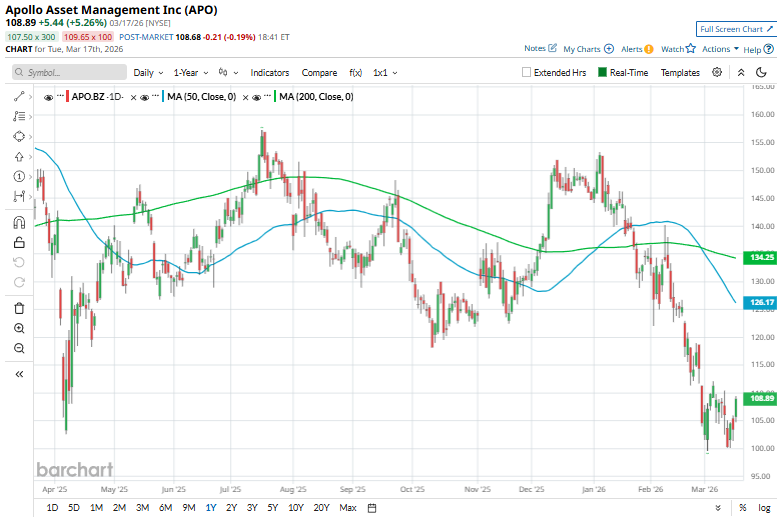Hide the APO.BZ price series

coord(49,98)
